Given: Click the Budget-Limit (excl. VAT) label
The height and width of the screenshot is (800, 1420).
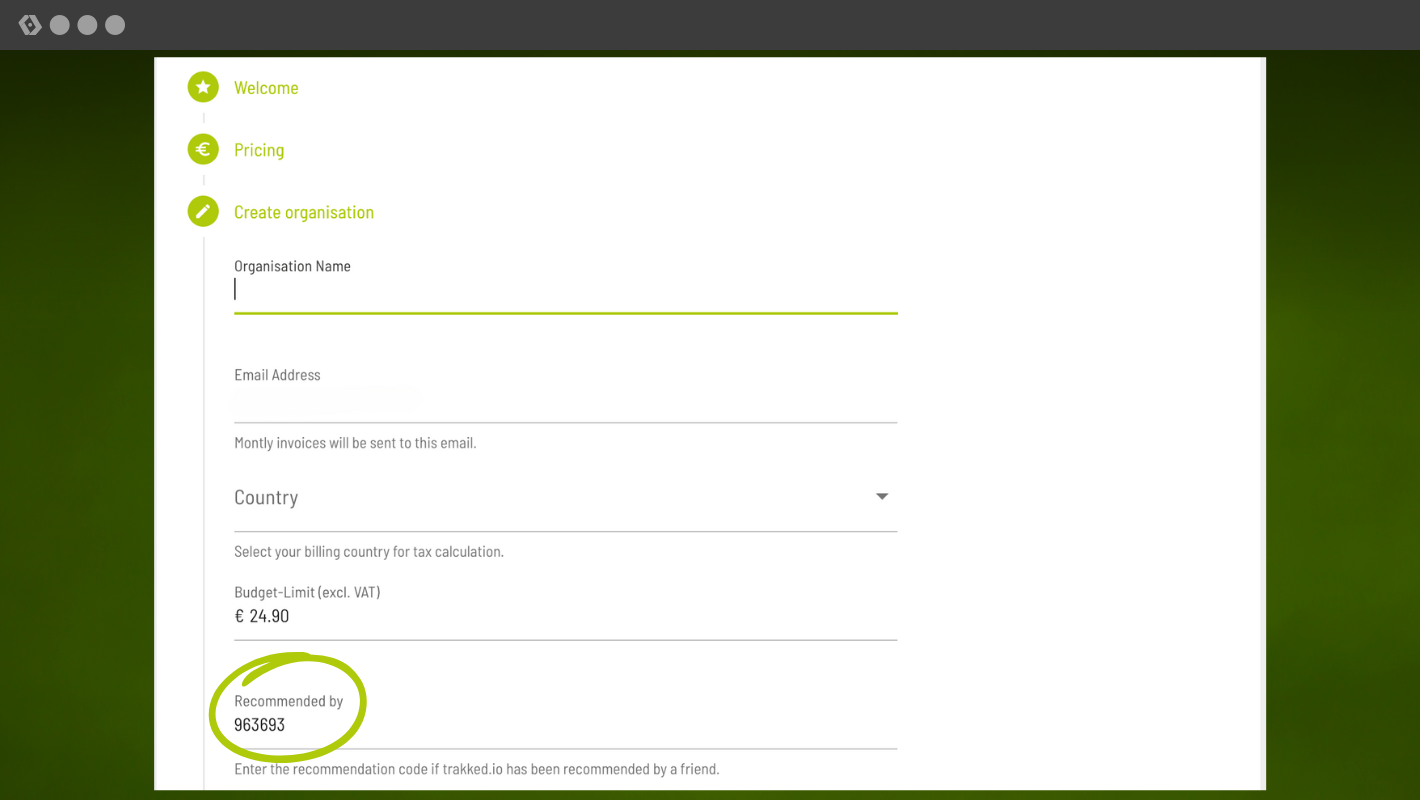Looking at the screenshot, I should click(x=307, y=592).
